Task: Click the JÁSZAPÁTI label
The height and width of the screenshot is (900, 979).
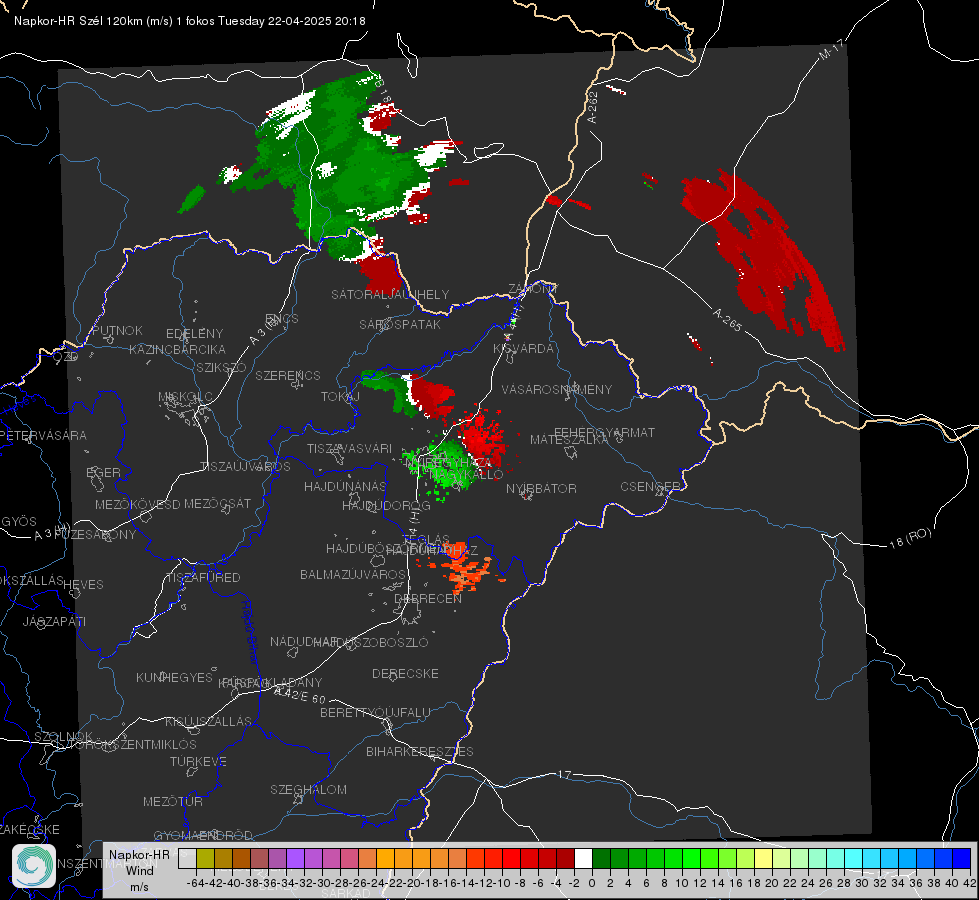Action: (54, 621)
